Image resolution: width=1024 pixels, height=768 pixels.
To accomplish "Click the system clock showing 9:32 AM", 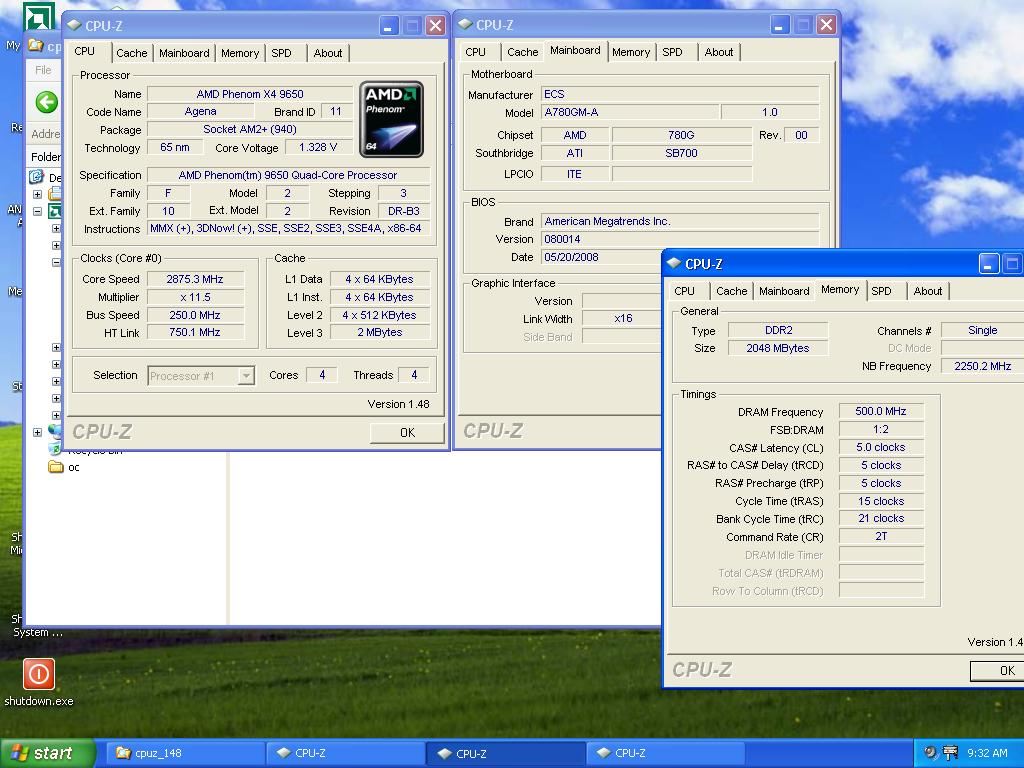I will pos(987,753).
